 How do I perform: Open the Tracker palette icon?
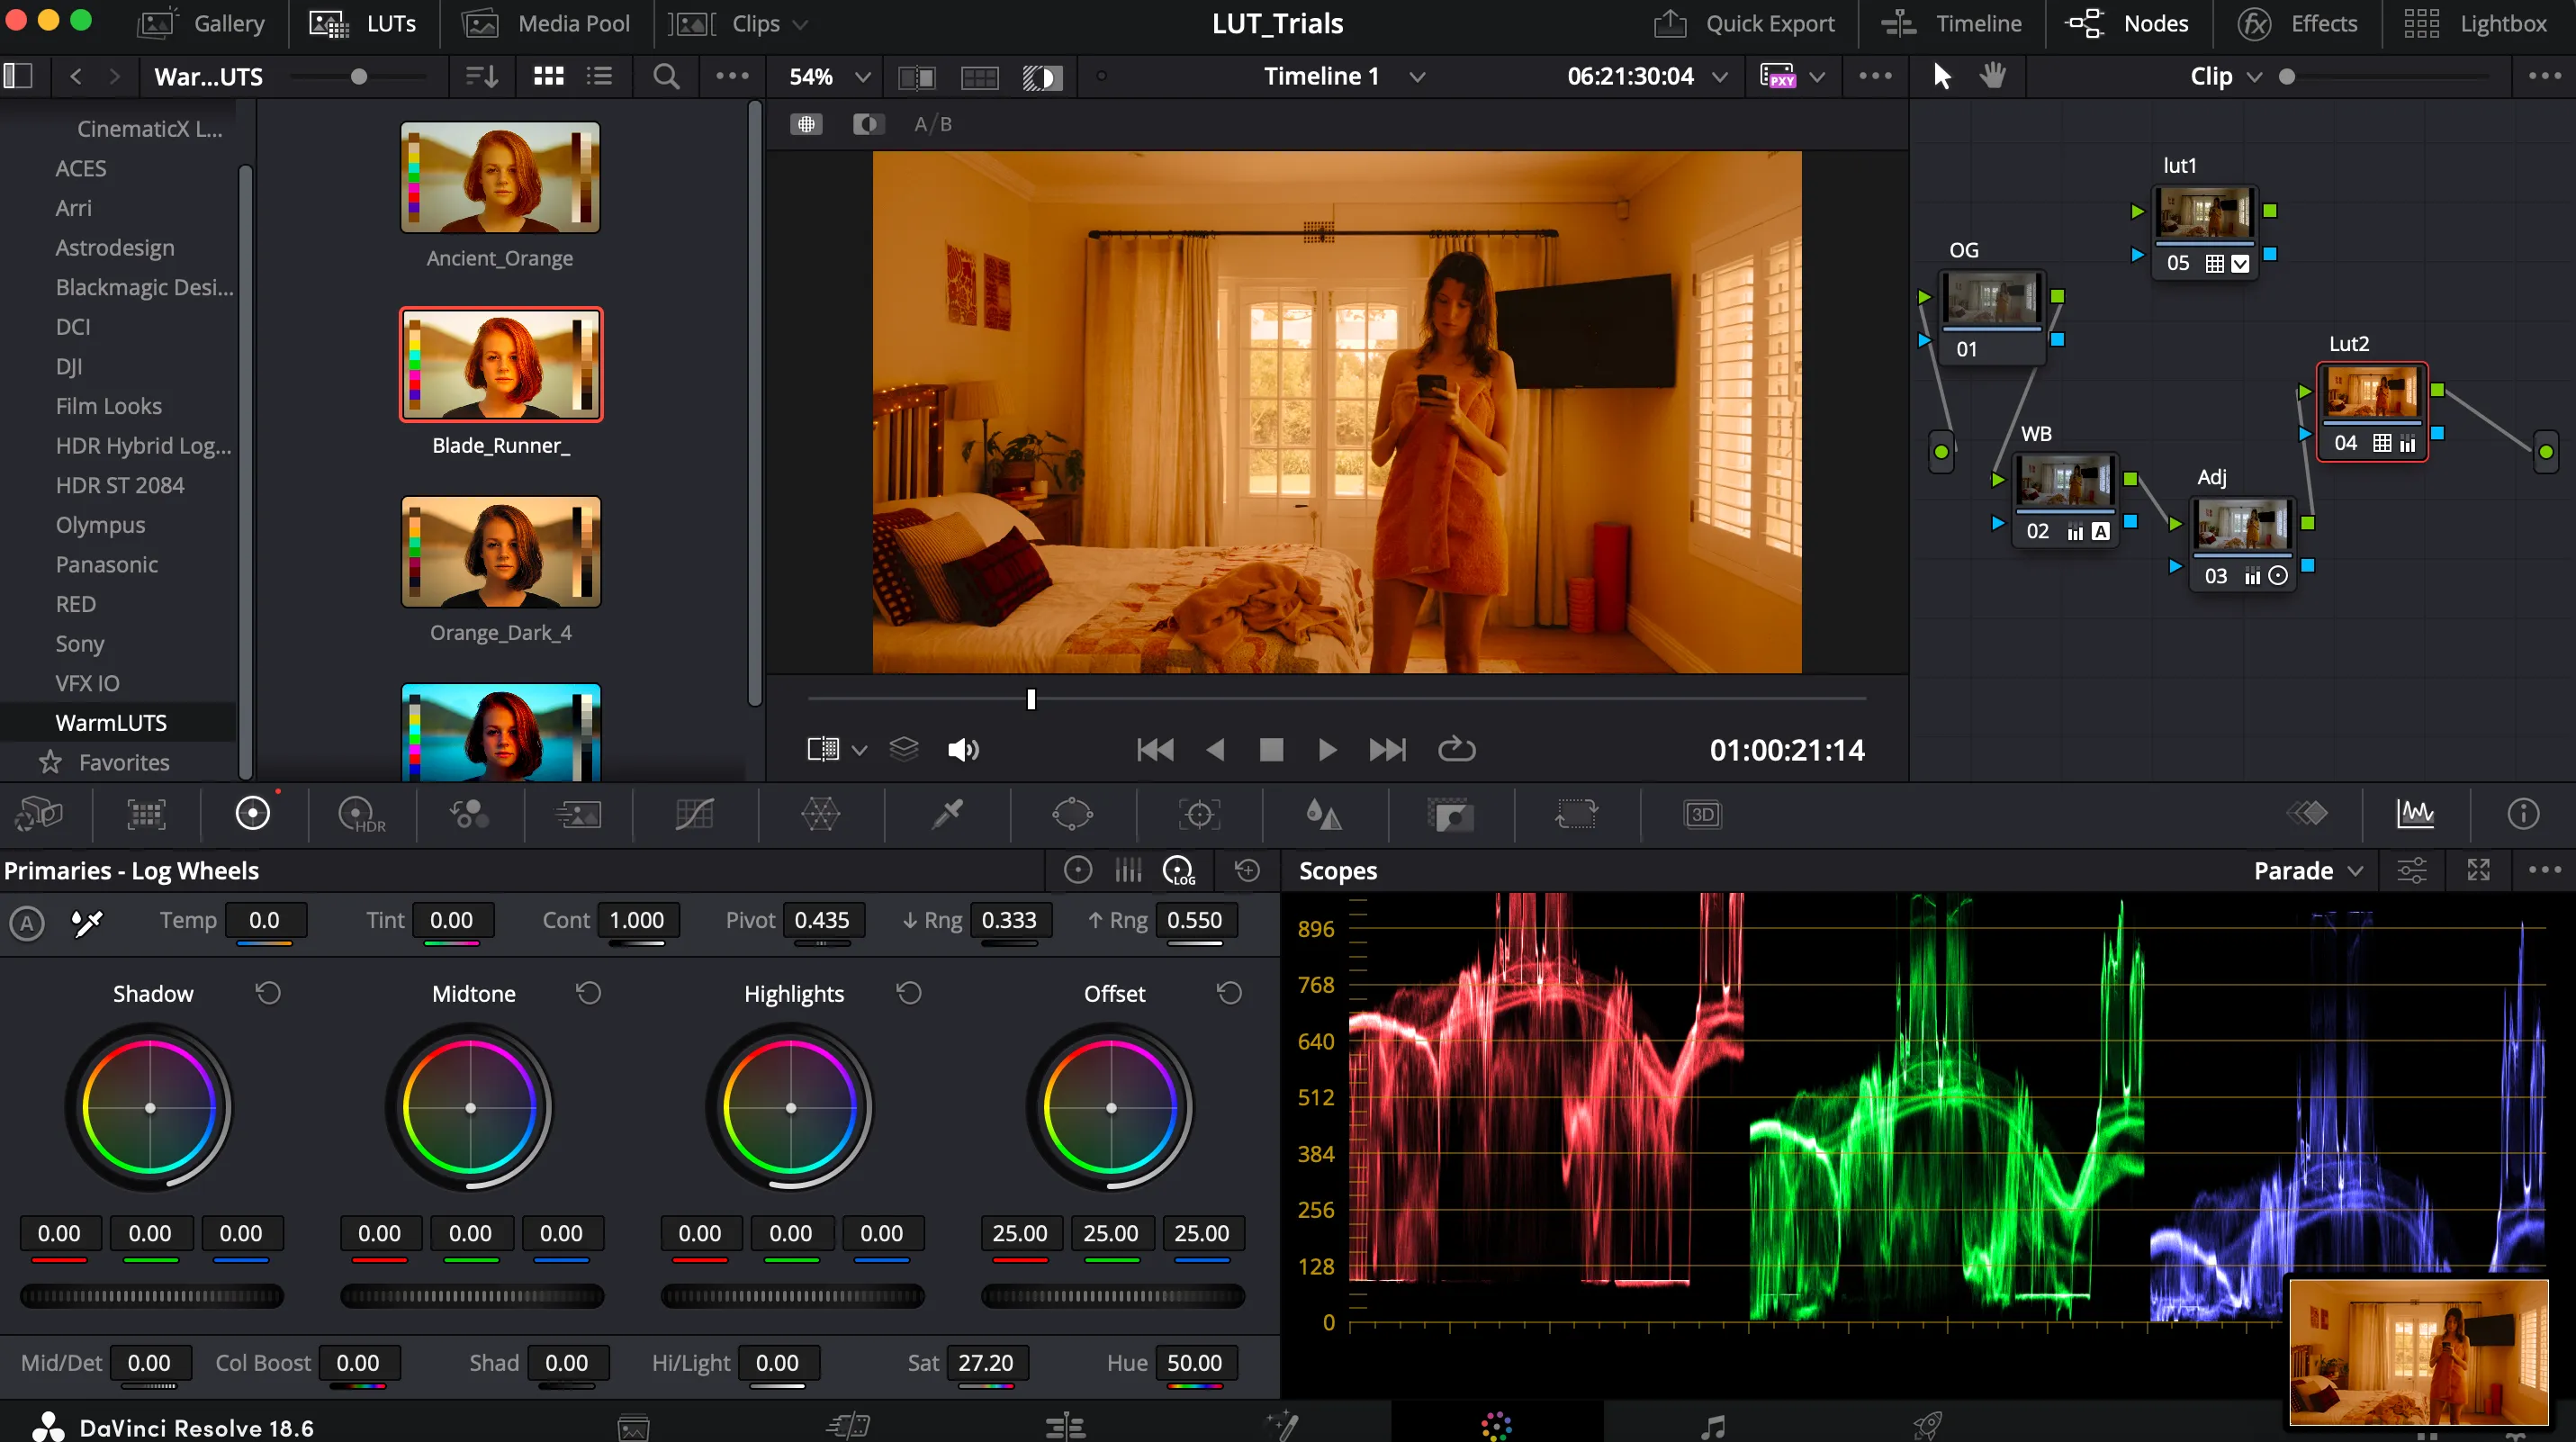point(1198,815)
